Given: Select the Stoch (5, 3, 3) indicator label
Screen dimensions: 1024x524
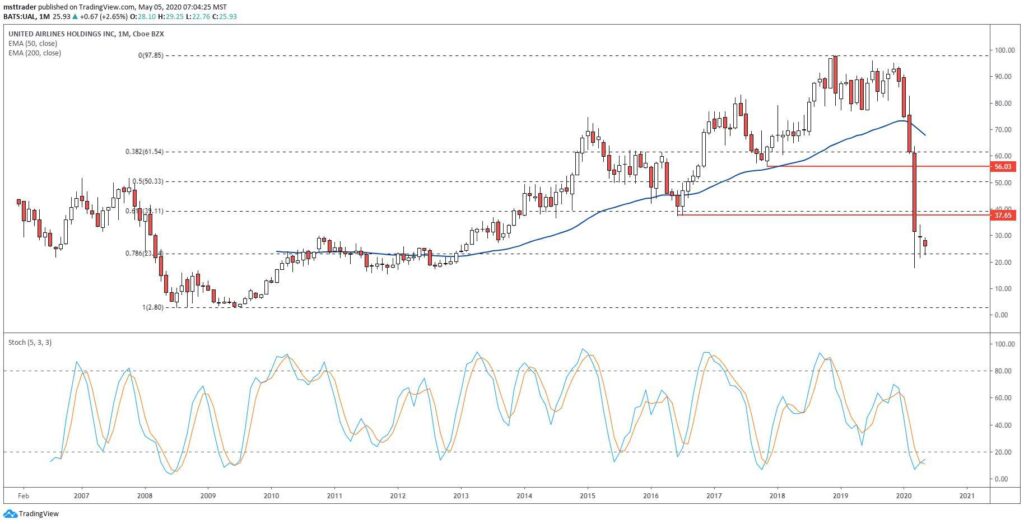Looking at the screenshot, I should [x=29, y=342].
